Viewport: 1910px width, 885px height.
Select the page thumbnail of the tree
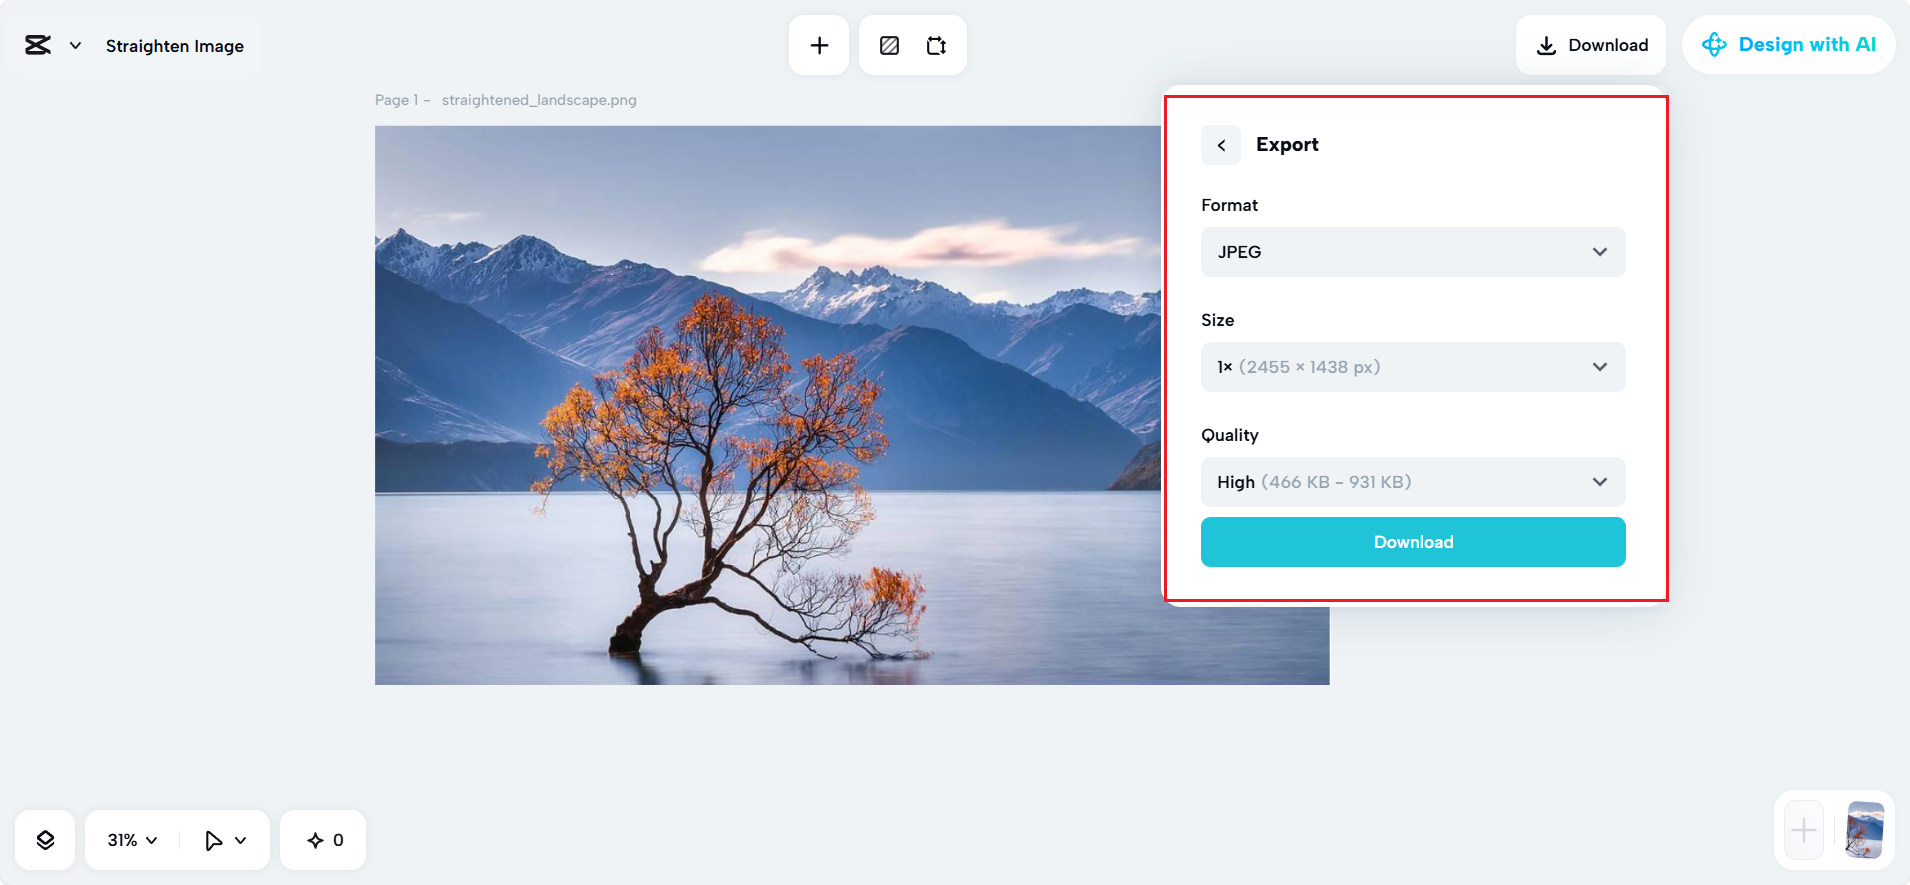[x=1865, y=830]
